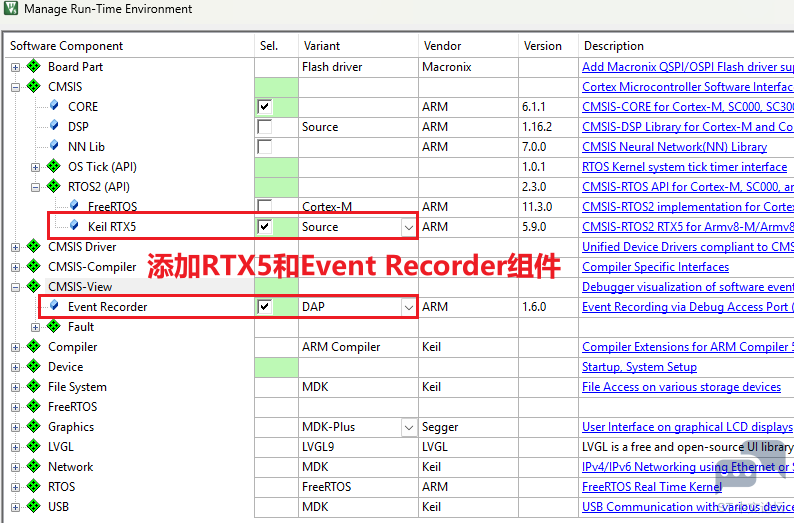This screenshot has height=523, width=794.
Task: Click the Macronix vendor cell
Action: 468,67
